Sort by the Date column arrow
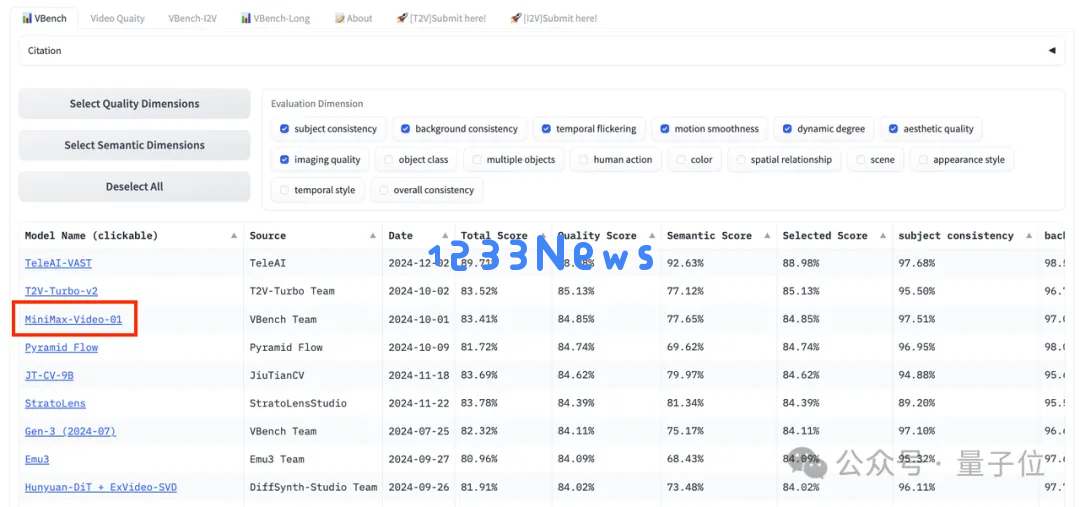 445,236
